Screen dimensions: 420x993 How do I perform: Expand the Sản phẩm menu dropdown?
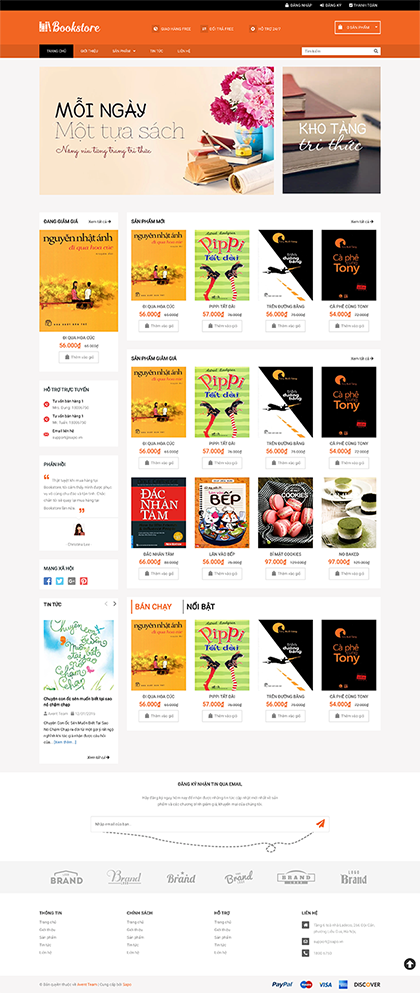[x=124, y=51]
